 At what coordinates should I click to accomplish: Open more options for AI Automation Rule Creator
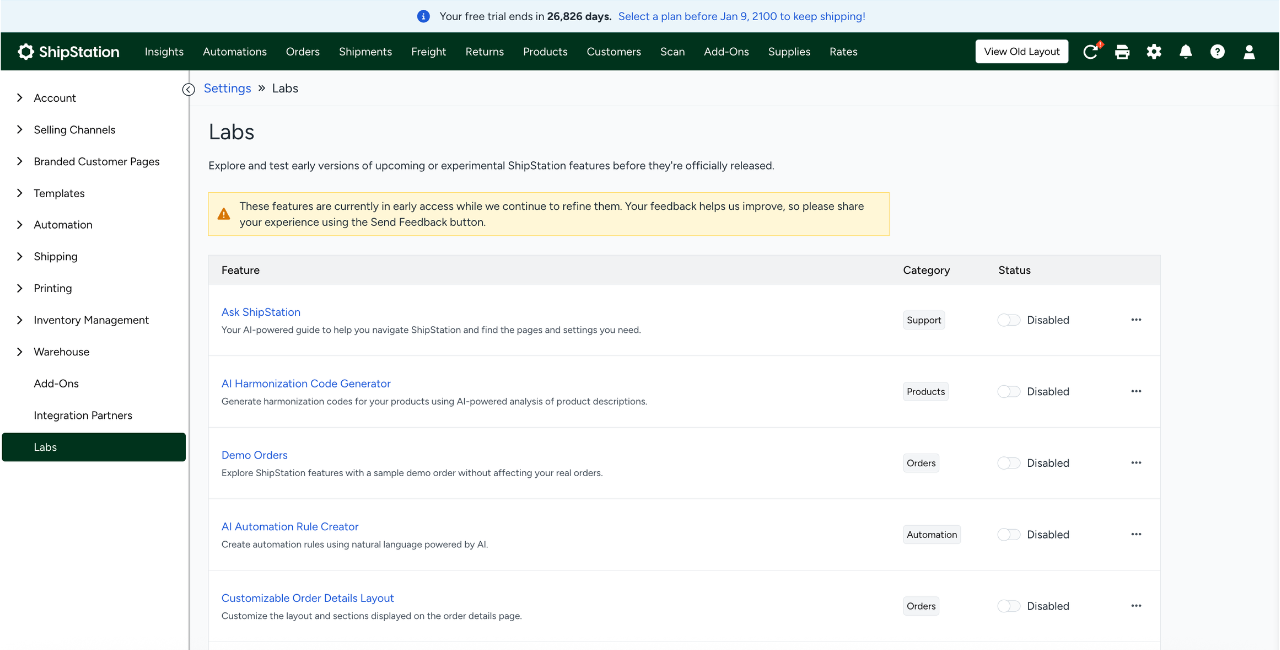click(x=1136, y=534)
